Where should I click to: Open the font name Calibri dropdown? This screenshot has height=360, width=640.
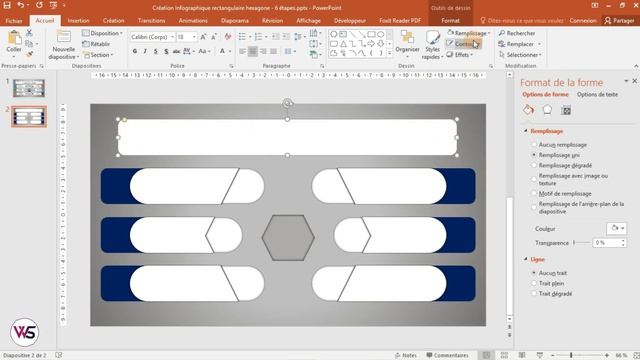tap(172, 37)
